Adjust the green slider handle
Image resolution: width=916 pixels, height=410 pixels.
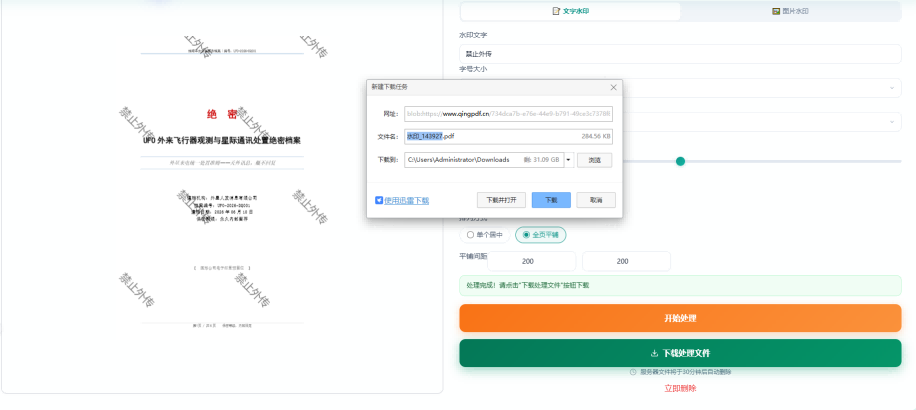pos(680,161)
